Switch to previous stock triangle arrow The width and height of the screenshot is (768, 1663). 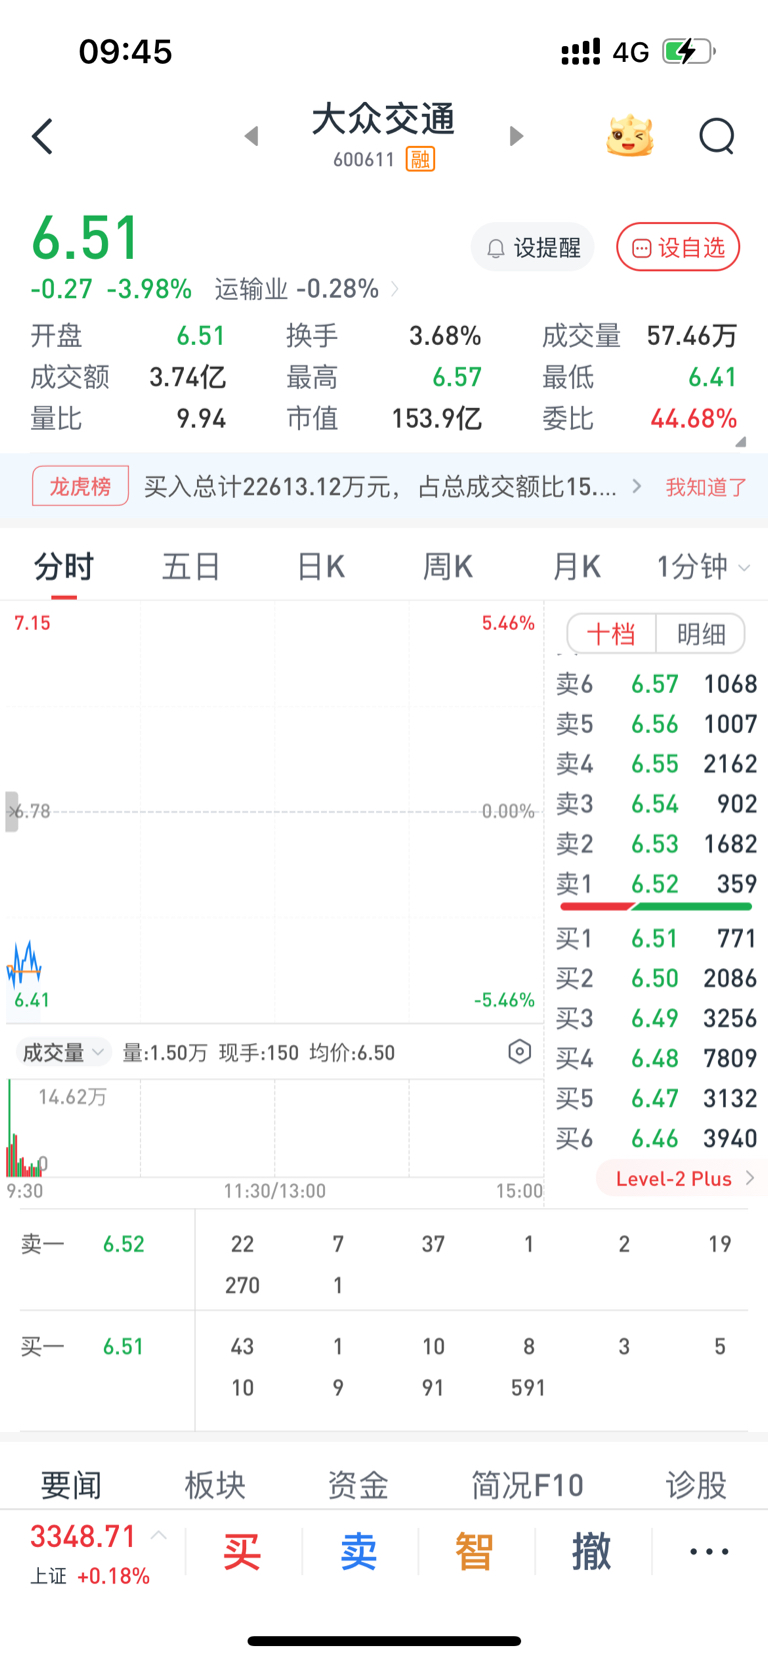[252, 136]
